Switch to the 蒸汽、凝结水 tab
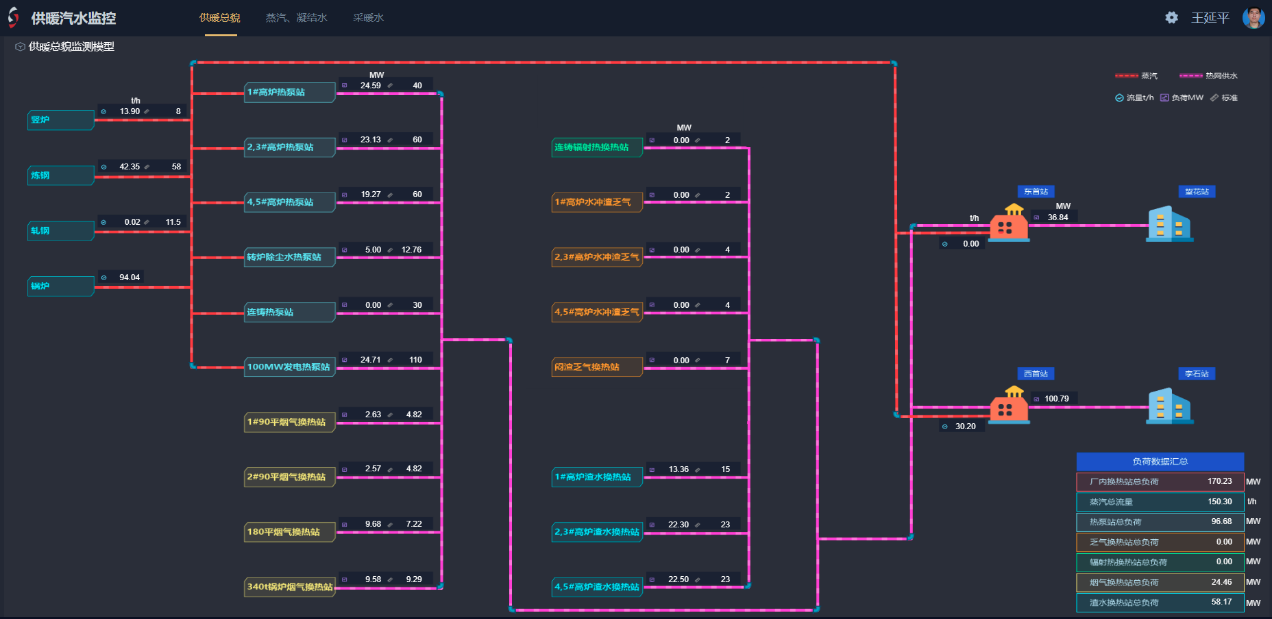Screen dimensions: 1272x619 (x=296, y=18)
